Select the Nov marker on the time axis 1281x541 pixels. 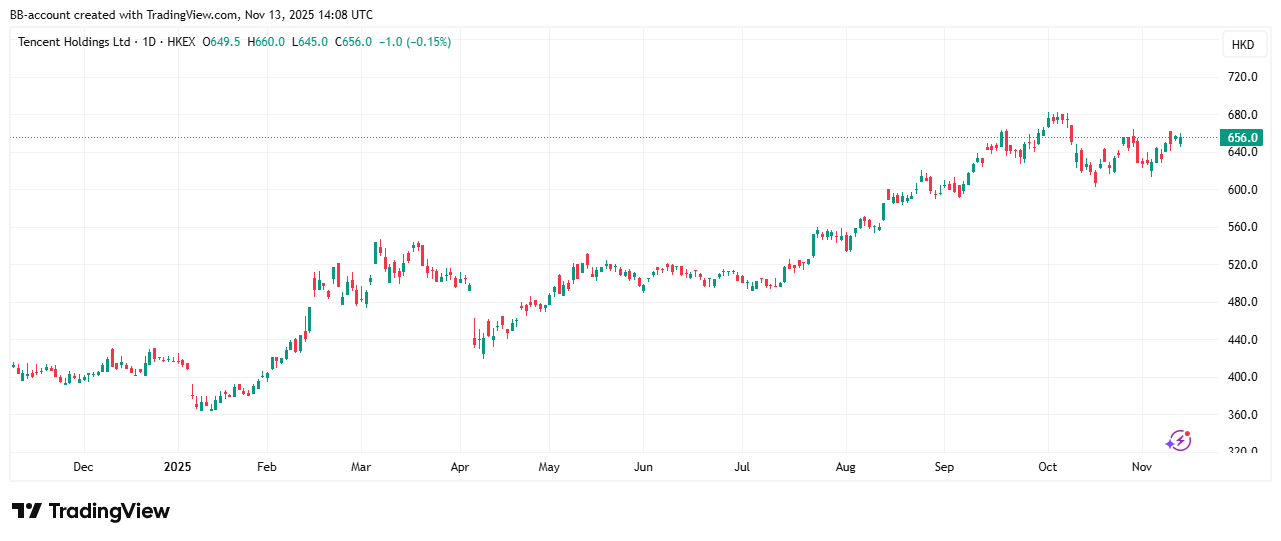pos(1141,467)
